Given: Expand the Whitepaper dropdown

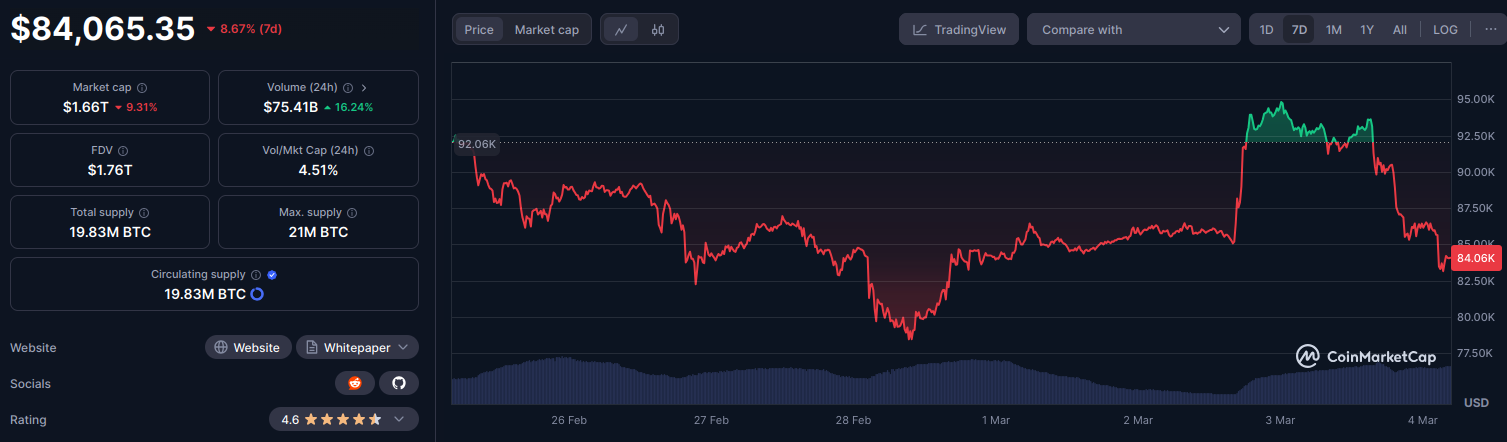Looking at the screenshot, I should 357,347.
